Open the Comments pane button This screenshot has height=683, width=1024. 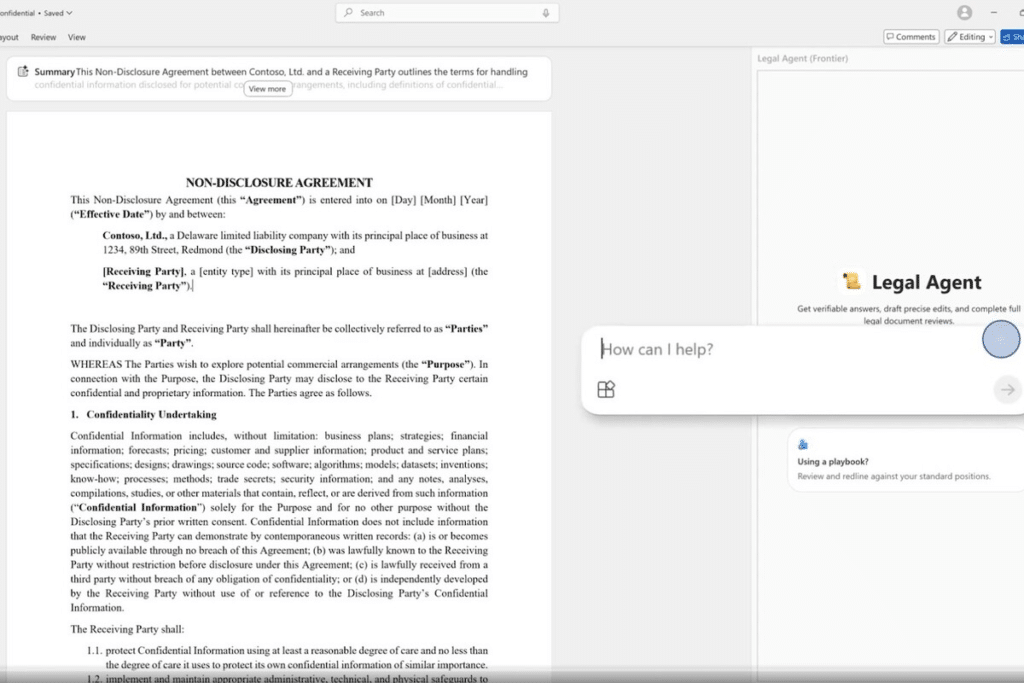click(911, 37)
